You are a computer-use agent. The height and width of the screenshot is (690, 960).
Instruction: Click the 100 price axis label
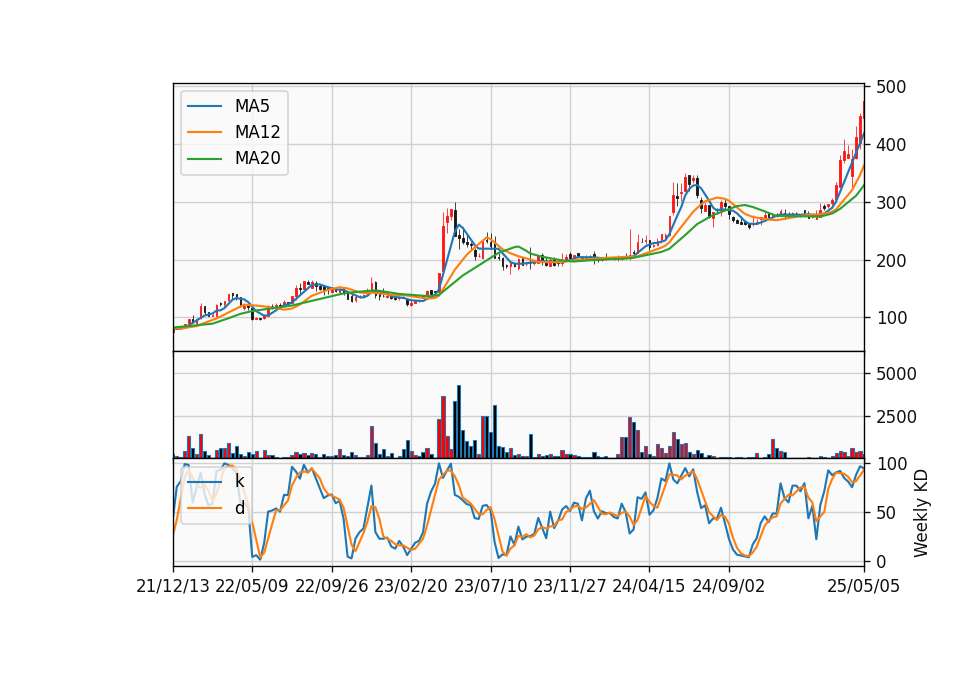pos(891,318)
